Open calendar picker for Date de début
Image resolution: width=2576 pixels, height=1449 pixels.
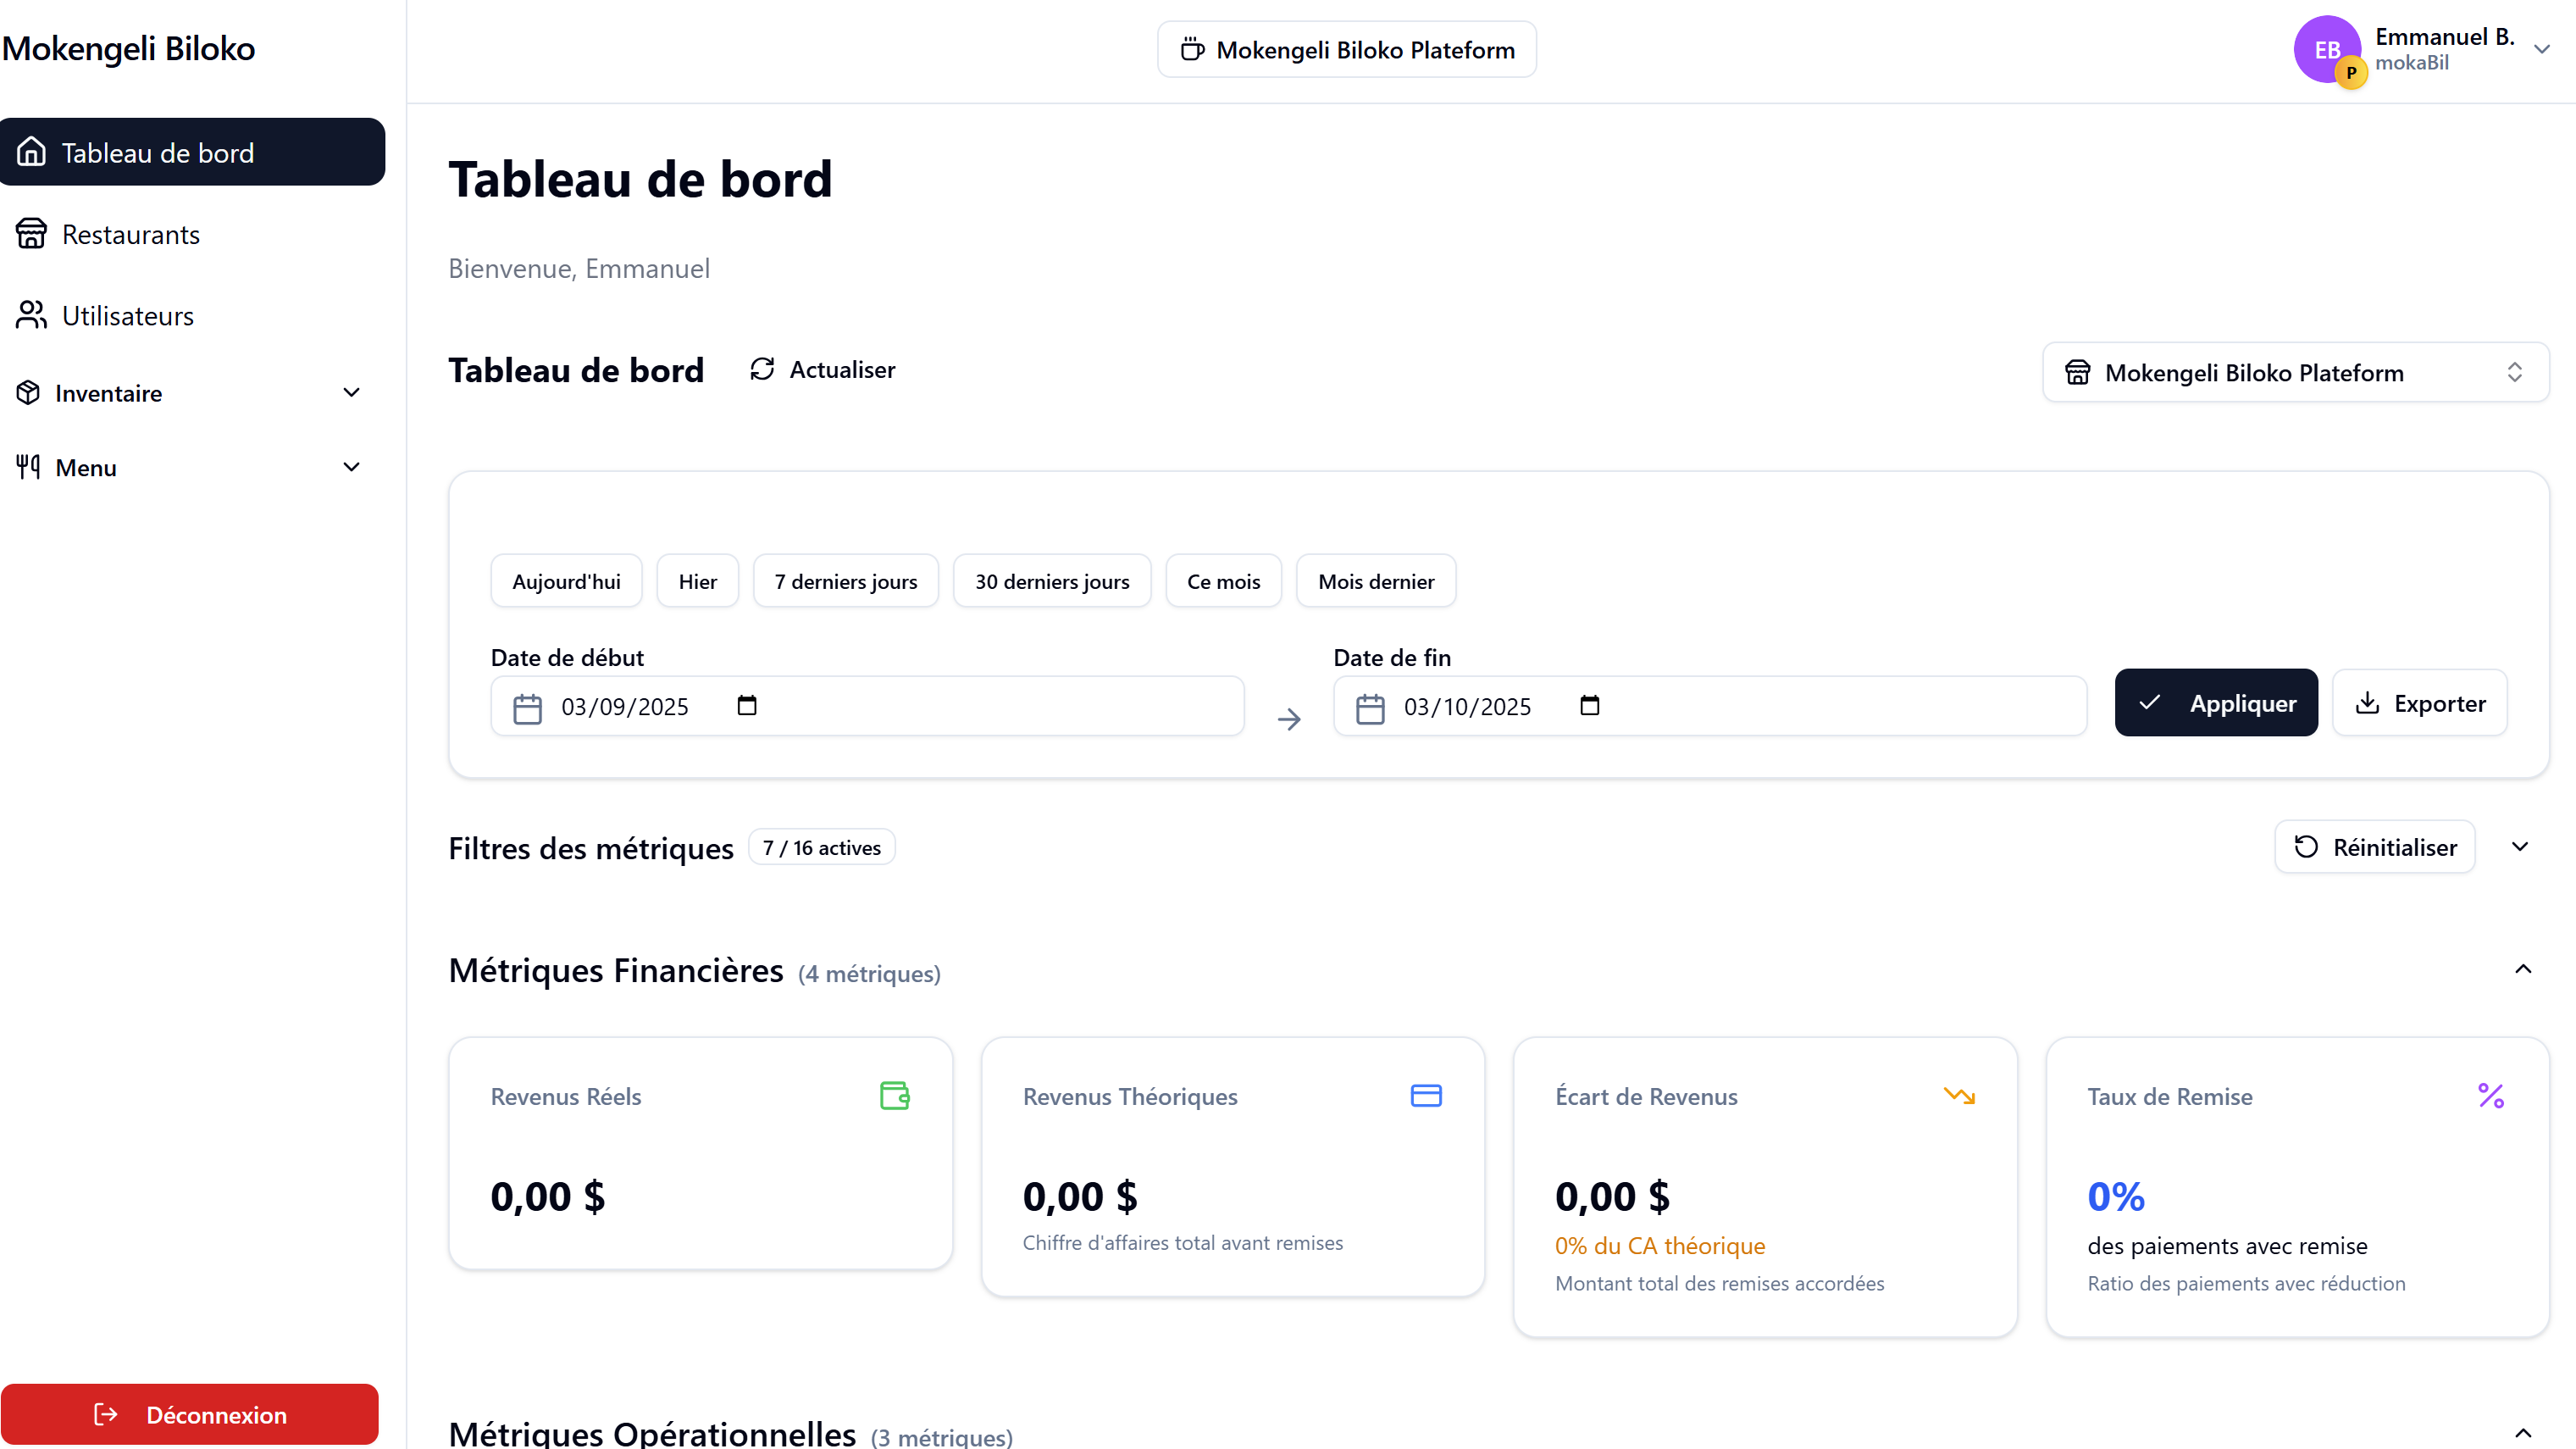746,705
